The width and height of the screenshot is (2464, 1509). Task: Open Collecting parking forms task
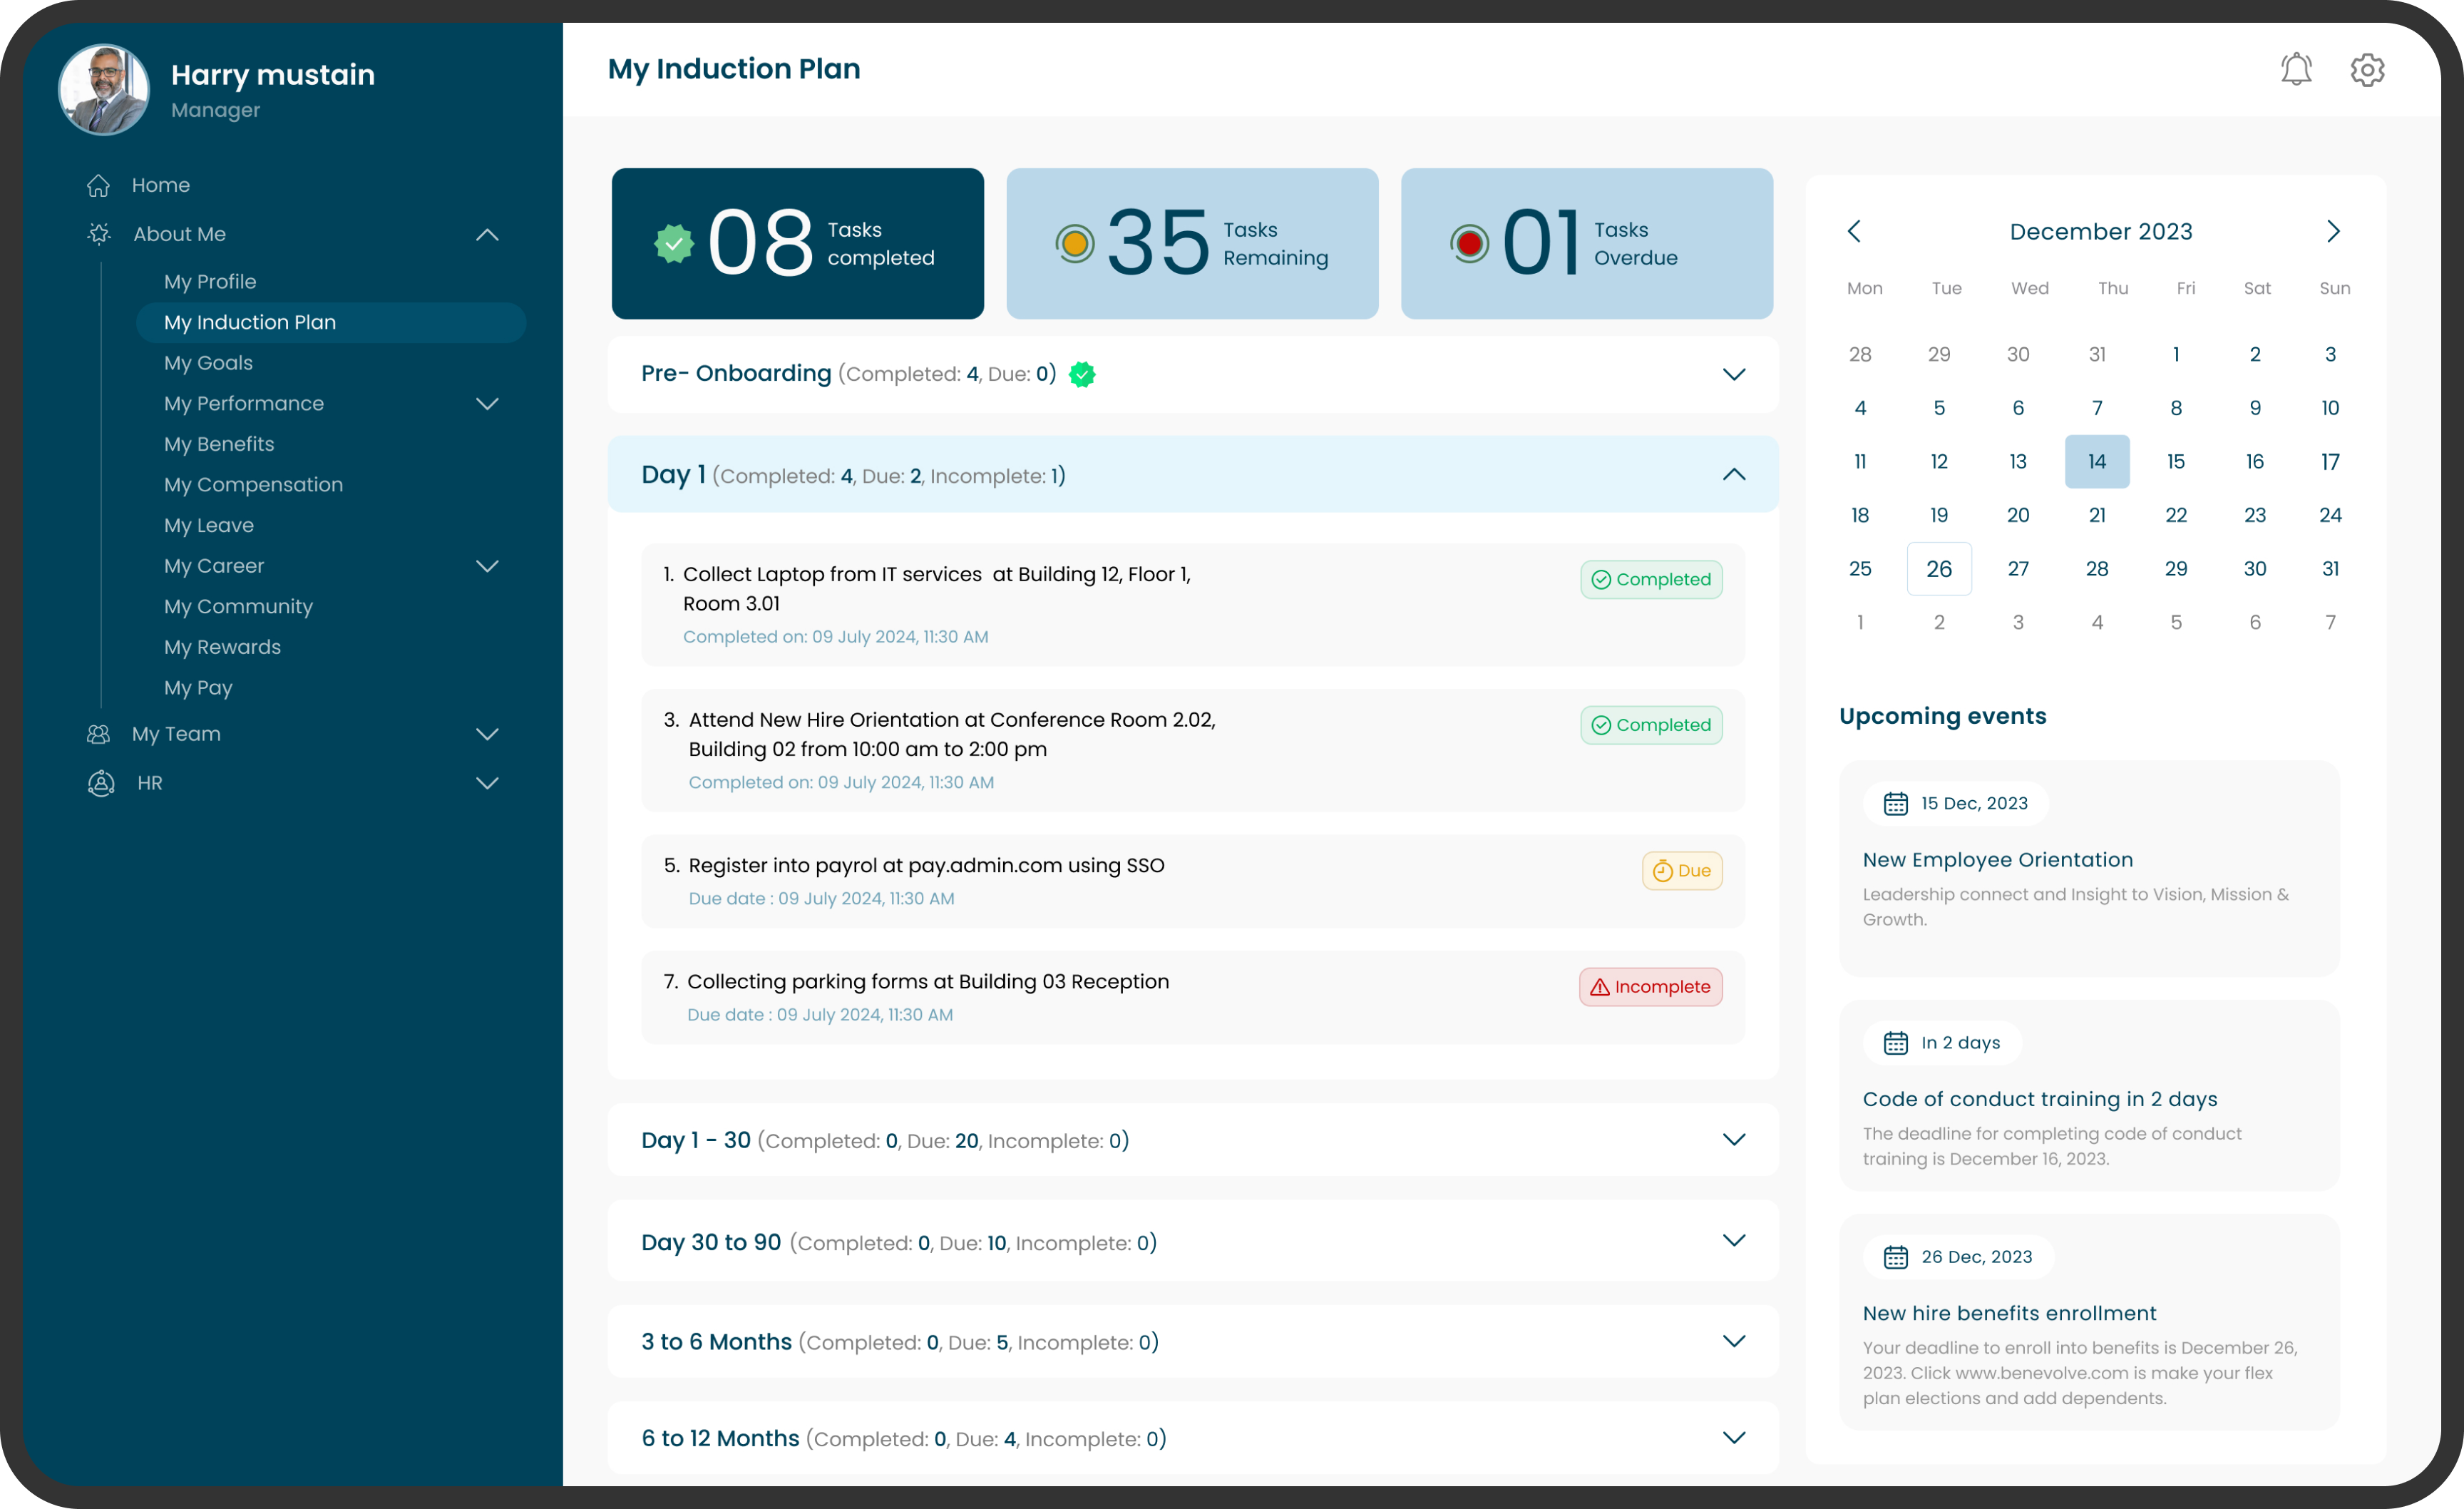(1193, 997)
